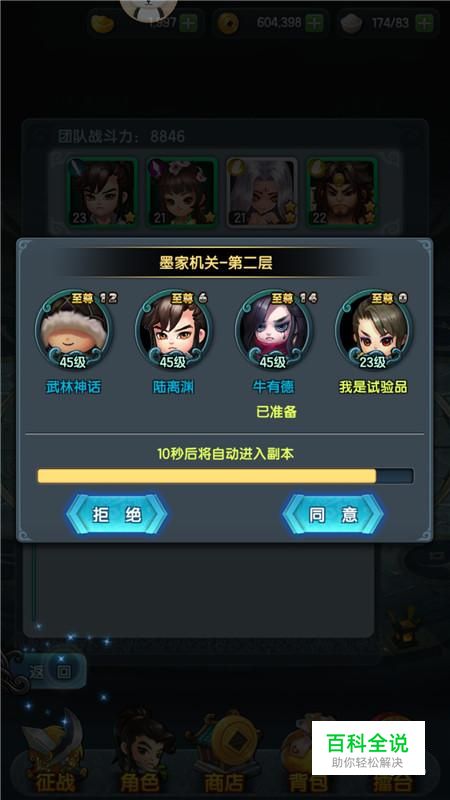This screenshot has width=450, height=800.
Task: Select the flower-haired girl hero portrait
Action: pyautogui.click(x=182, y=192)
